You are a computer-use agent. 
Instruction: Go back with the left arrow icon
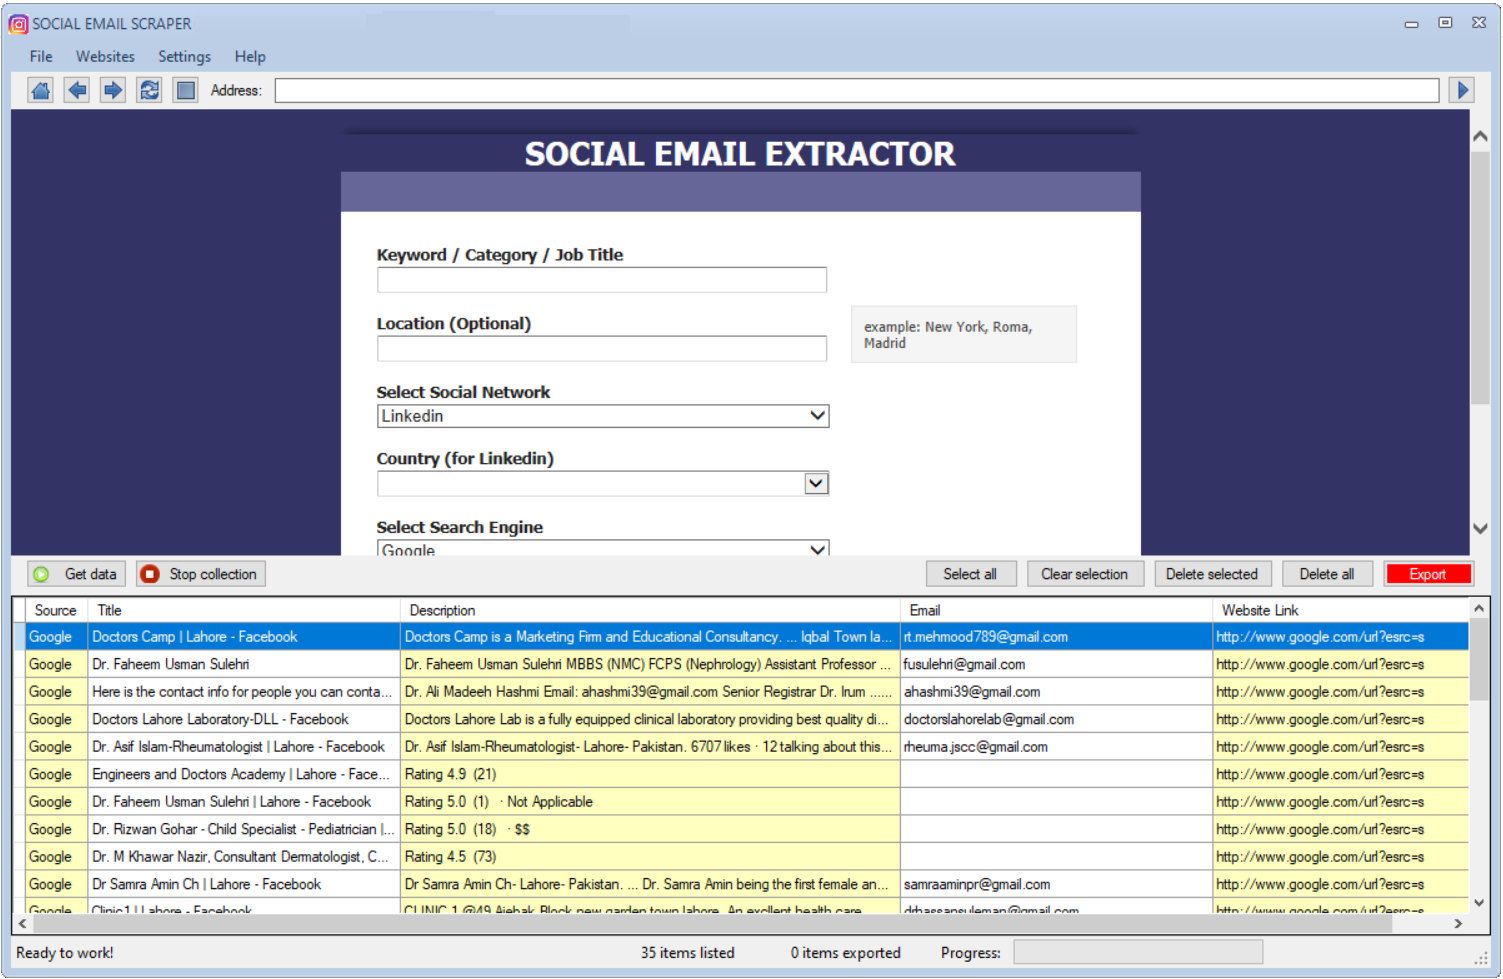pyautogui.click(x=77, y=90)
